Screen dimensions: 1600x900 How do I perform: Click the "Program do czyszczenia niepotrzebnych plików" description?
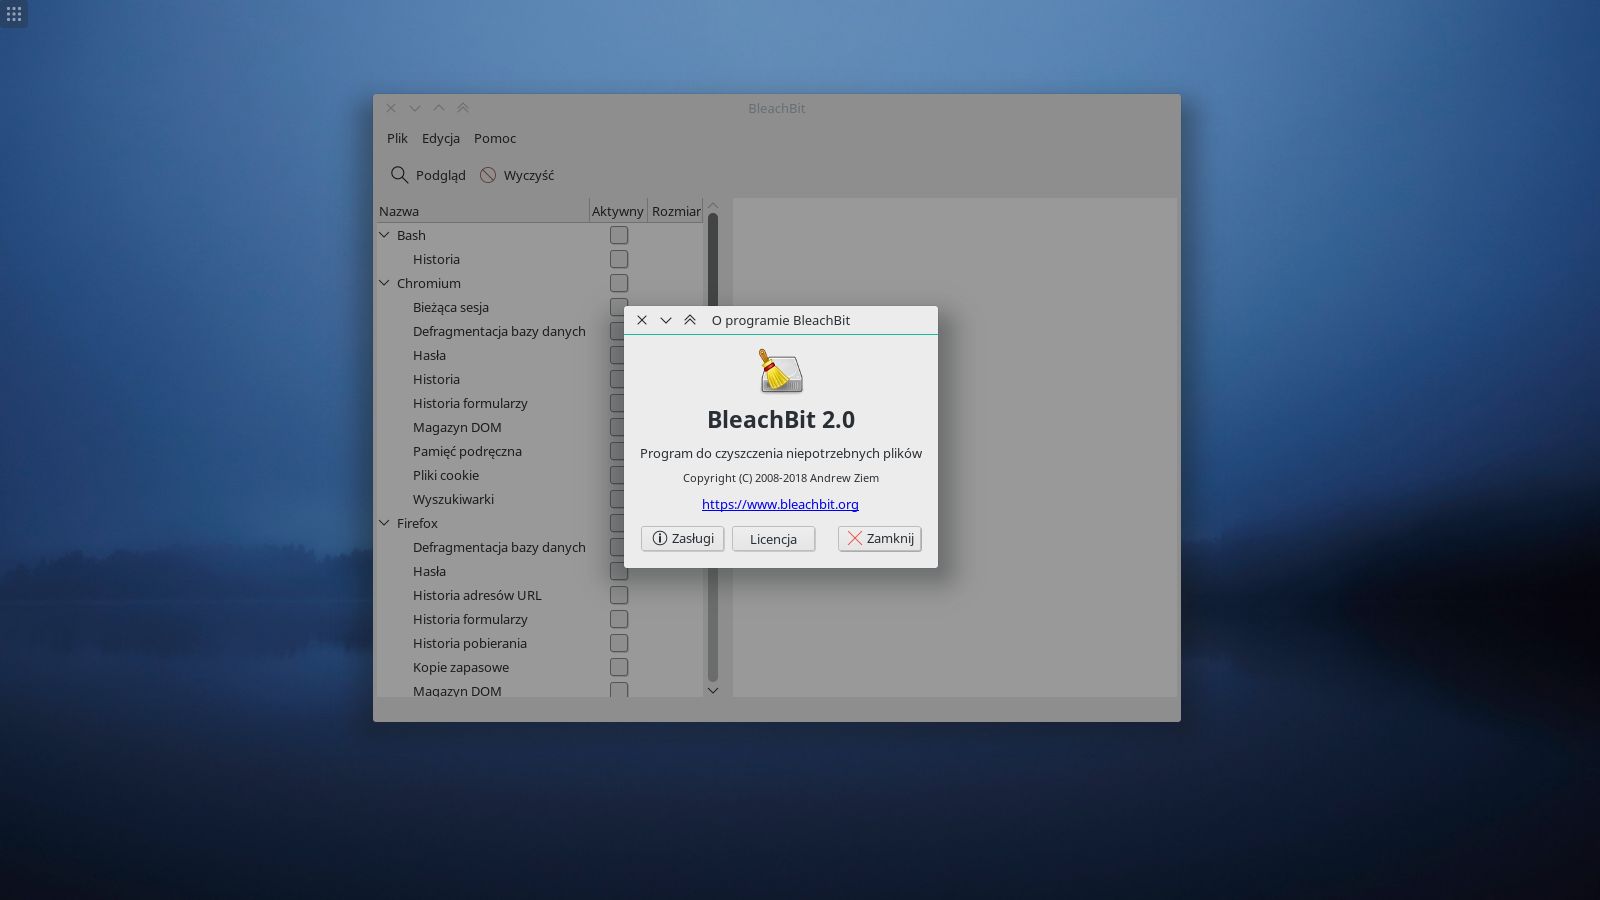coord(781,453)
